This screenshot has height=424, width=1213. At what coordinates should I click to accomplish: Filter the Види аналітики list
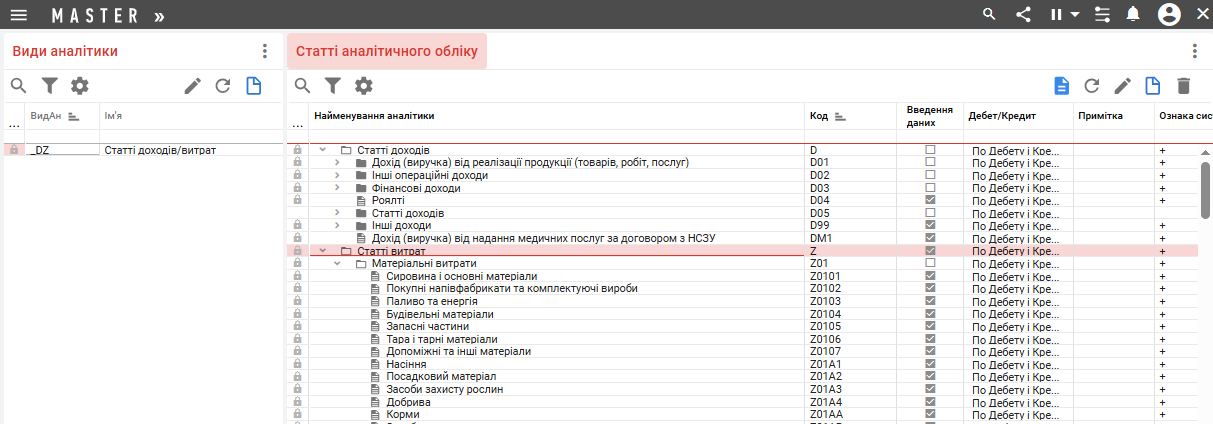coord(49,86)
